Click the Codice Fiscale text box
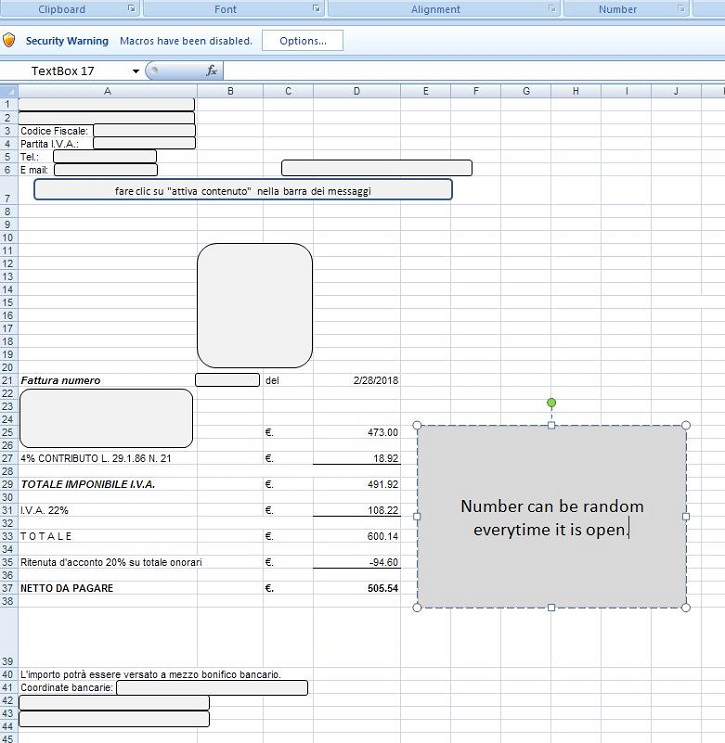725x743 pixels. pos(144,130)
